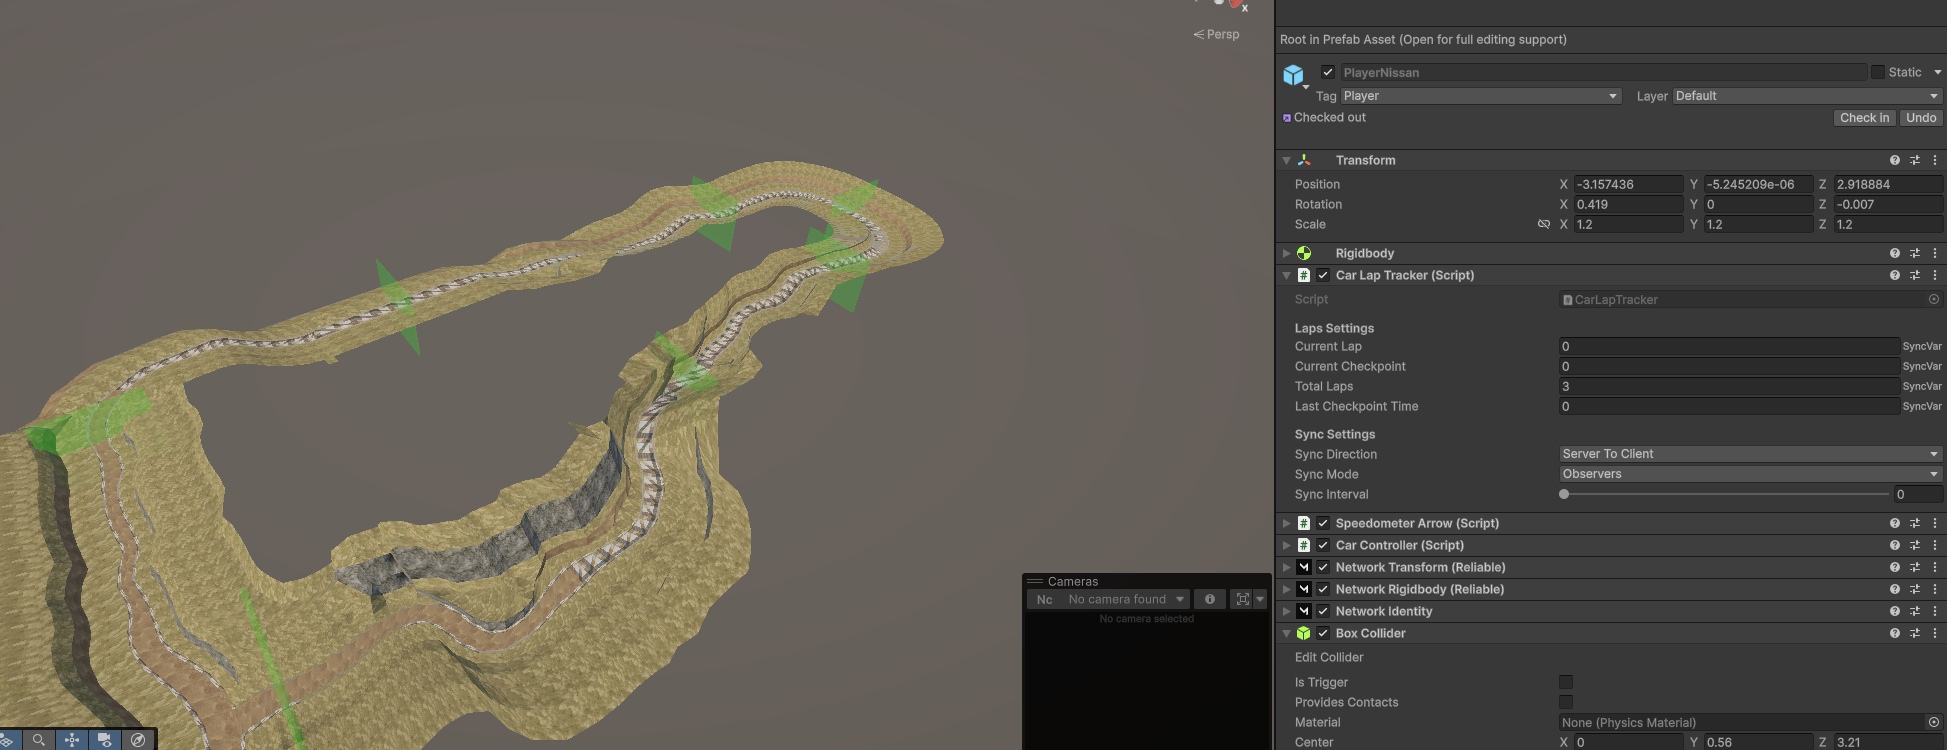Open Car Controller preset selector icon

[1915, 545]
